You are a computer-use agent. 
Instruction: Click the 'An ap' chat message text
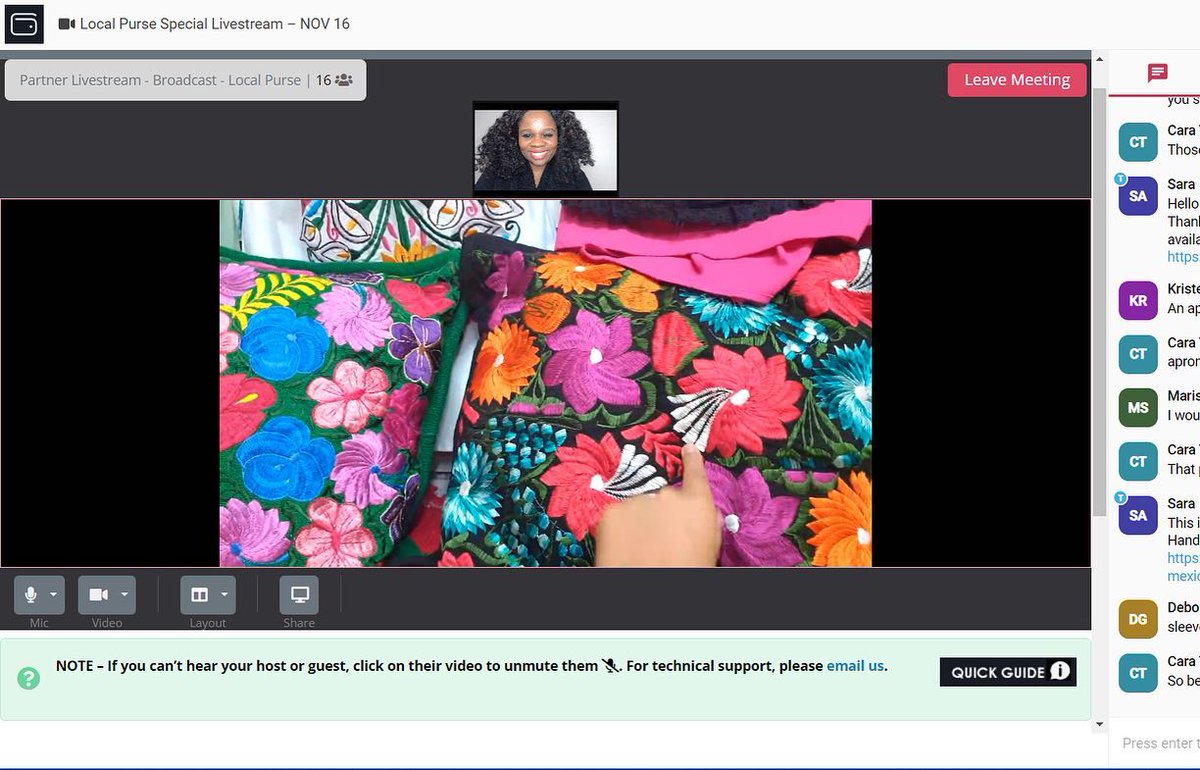pos(1183,309)
